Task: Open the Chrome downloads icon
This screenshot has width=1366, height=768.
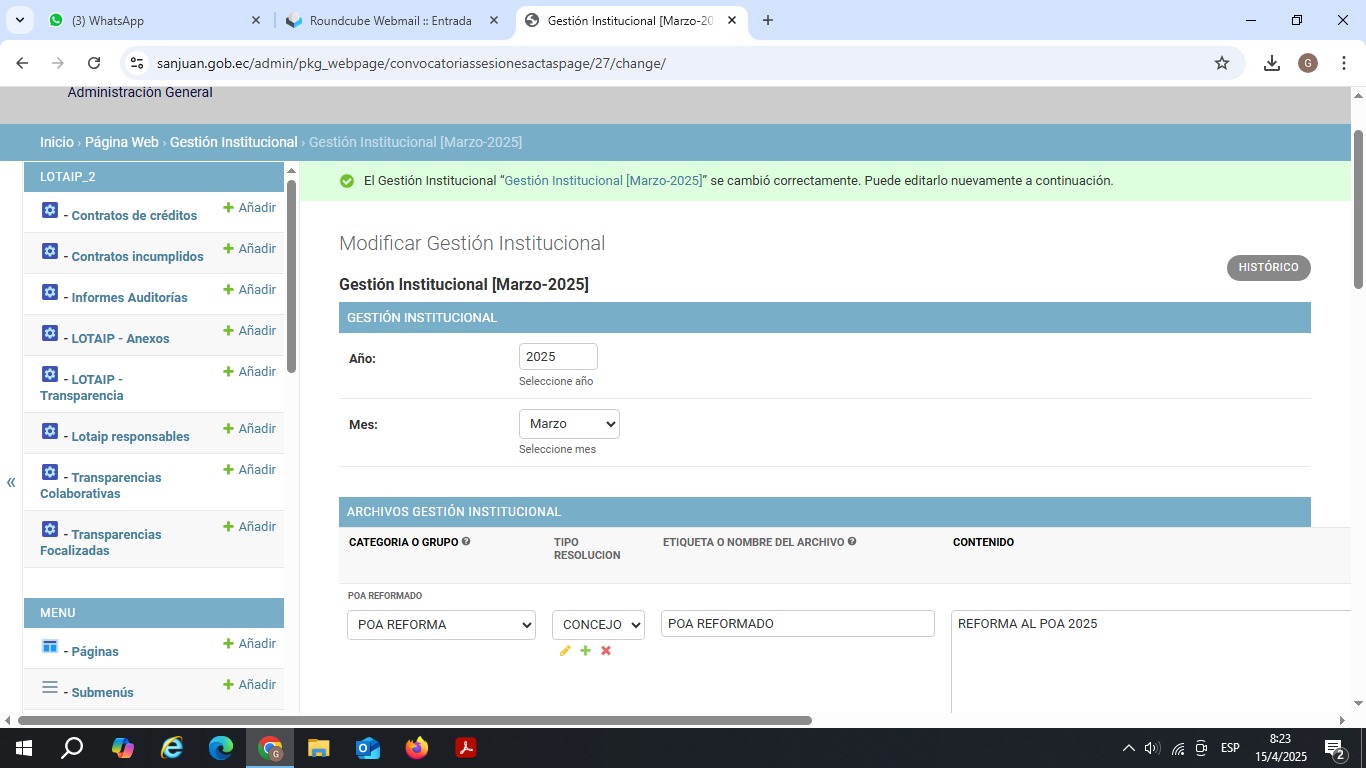Action: coord(1271,63)
